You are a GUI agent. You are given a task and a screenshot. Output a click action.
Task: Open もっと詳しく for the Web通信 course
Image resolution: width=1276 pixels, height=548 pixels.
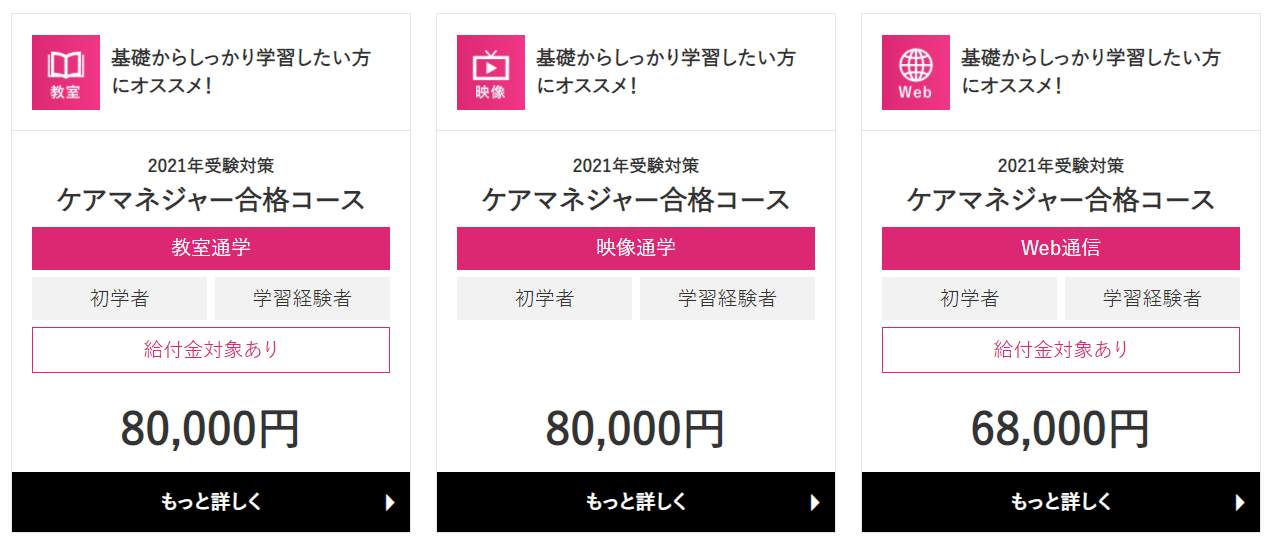(x=1061, y=502)
